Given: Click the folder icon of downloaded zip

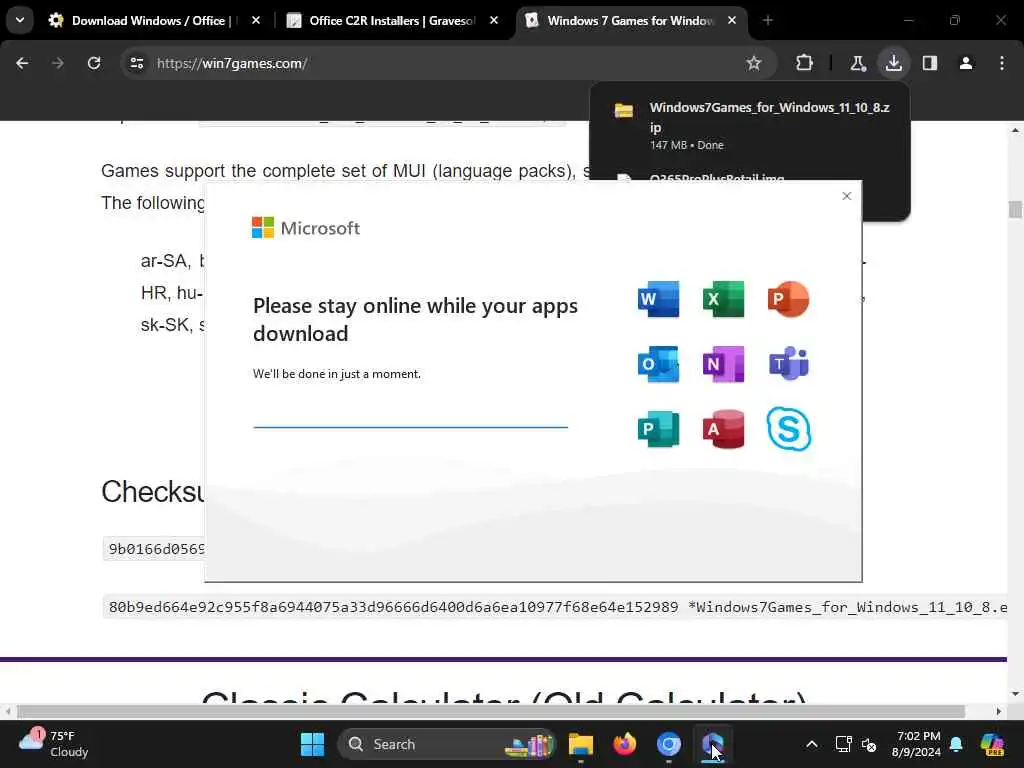Looking at the screenshot, I should pyautogui.click(x=624, y=110).
